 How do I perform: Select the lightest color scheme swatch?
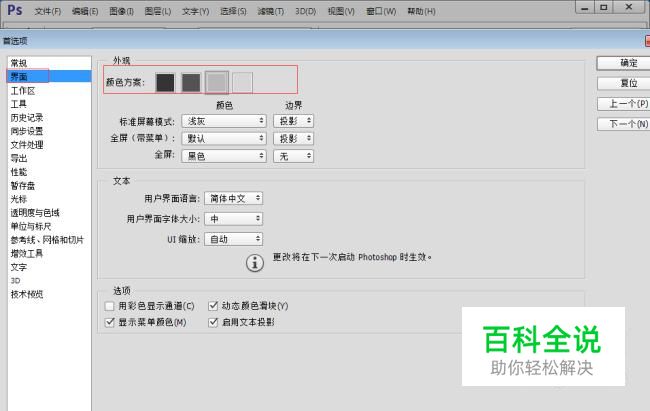pos(243,82)
